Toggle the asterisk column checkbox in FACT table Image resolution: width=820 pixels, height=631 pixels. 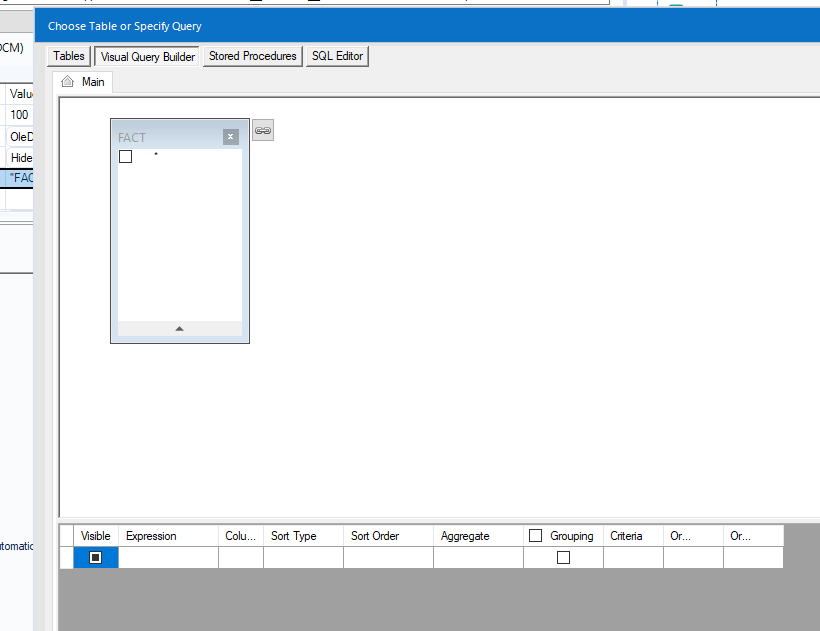125,157
